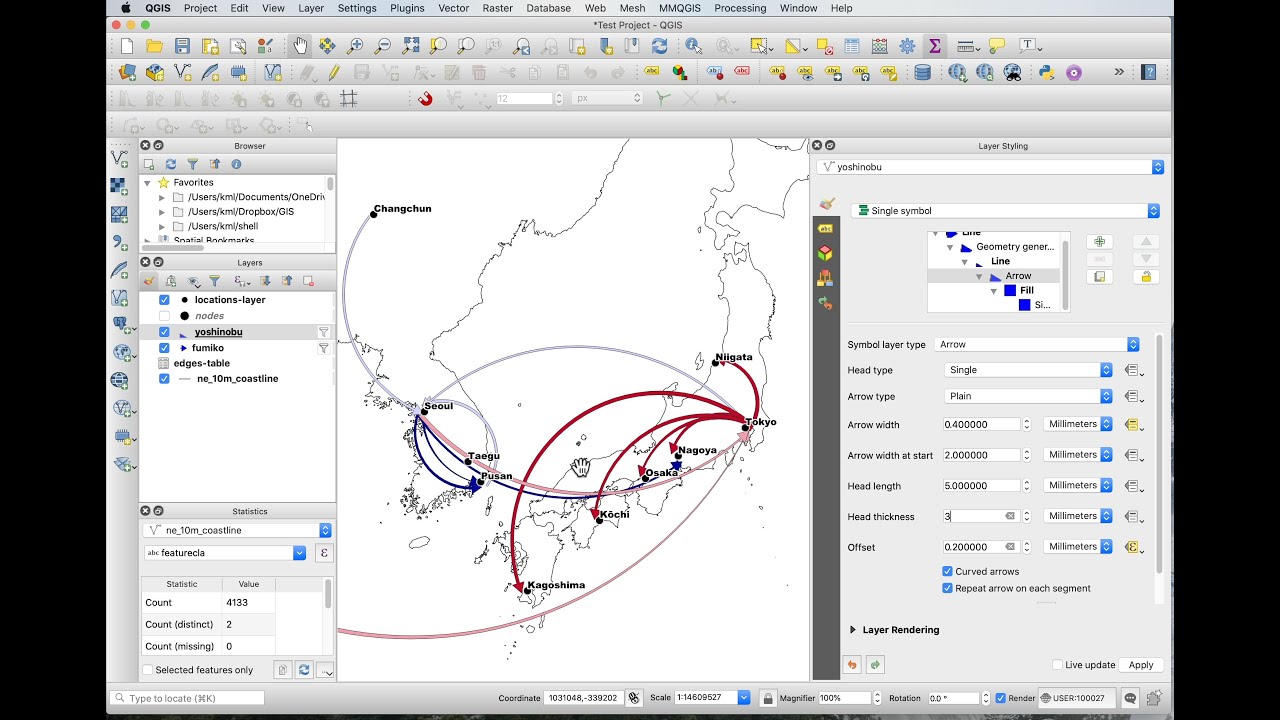Open DB Manager database cylinder icon

pyautogui.click(x=922, y=72)
